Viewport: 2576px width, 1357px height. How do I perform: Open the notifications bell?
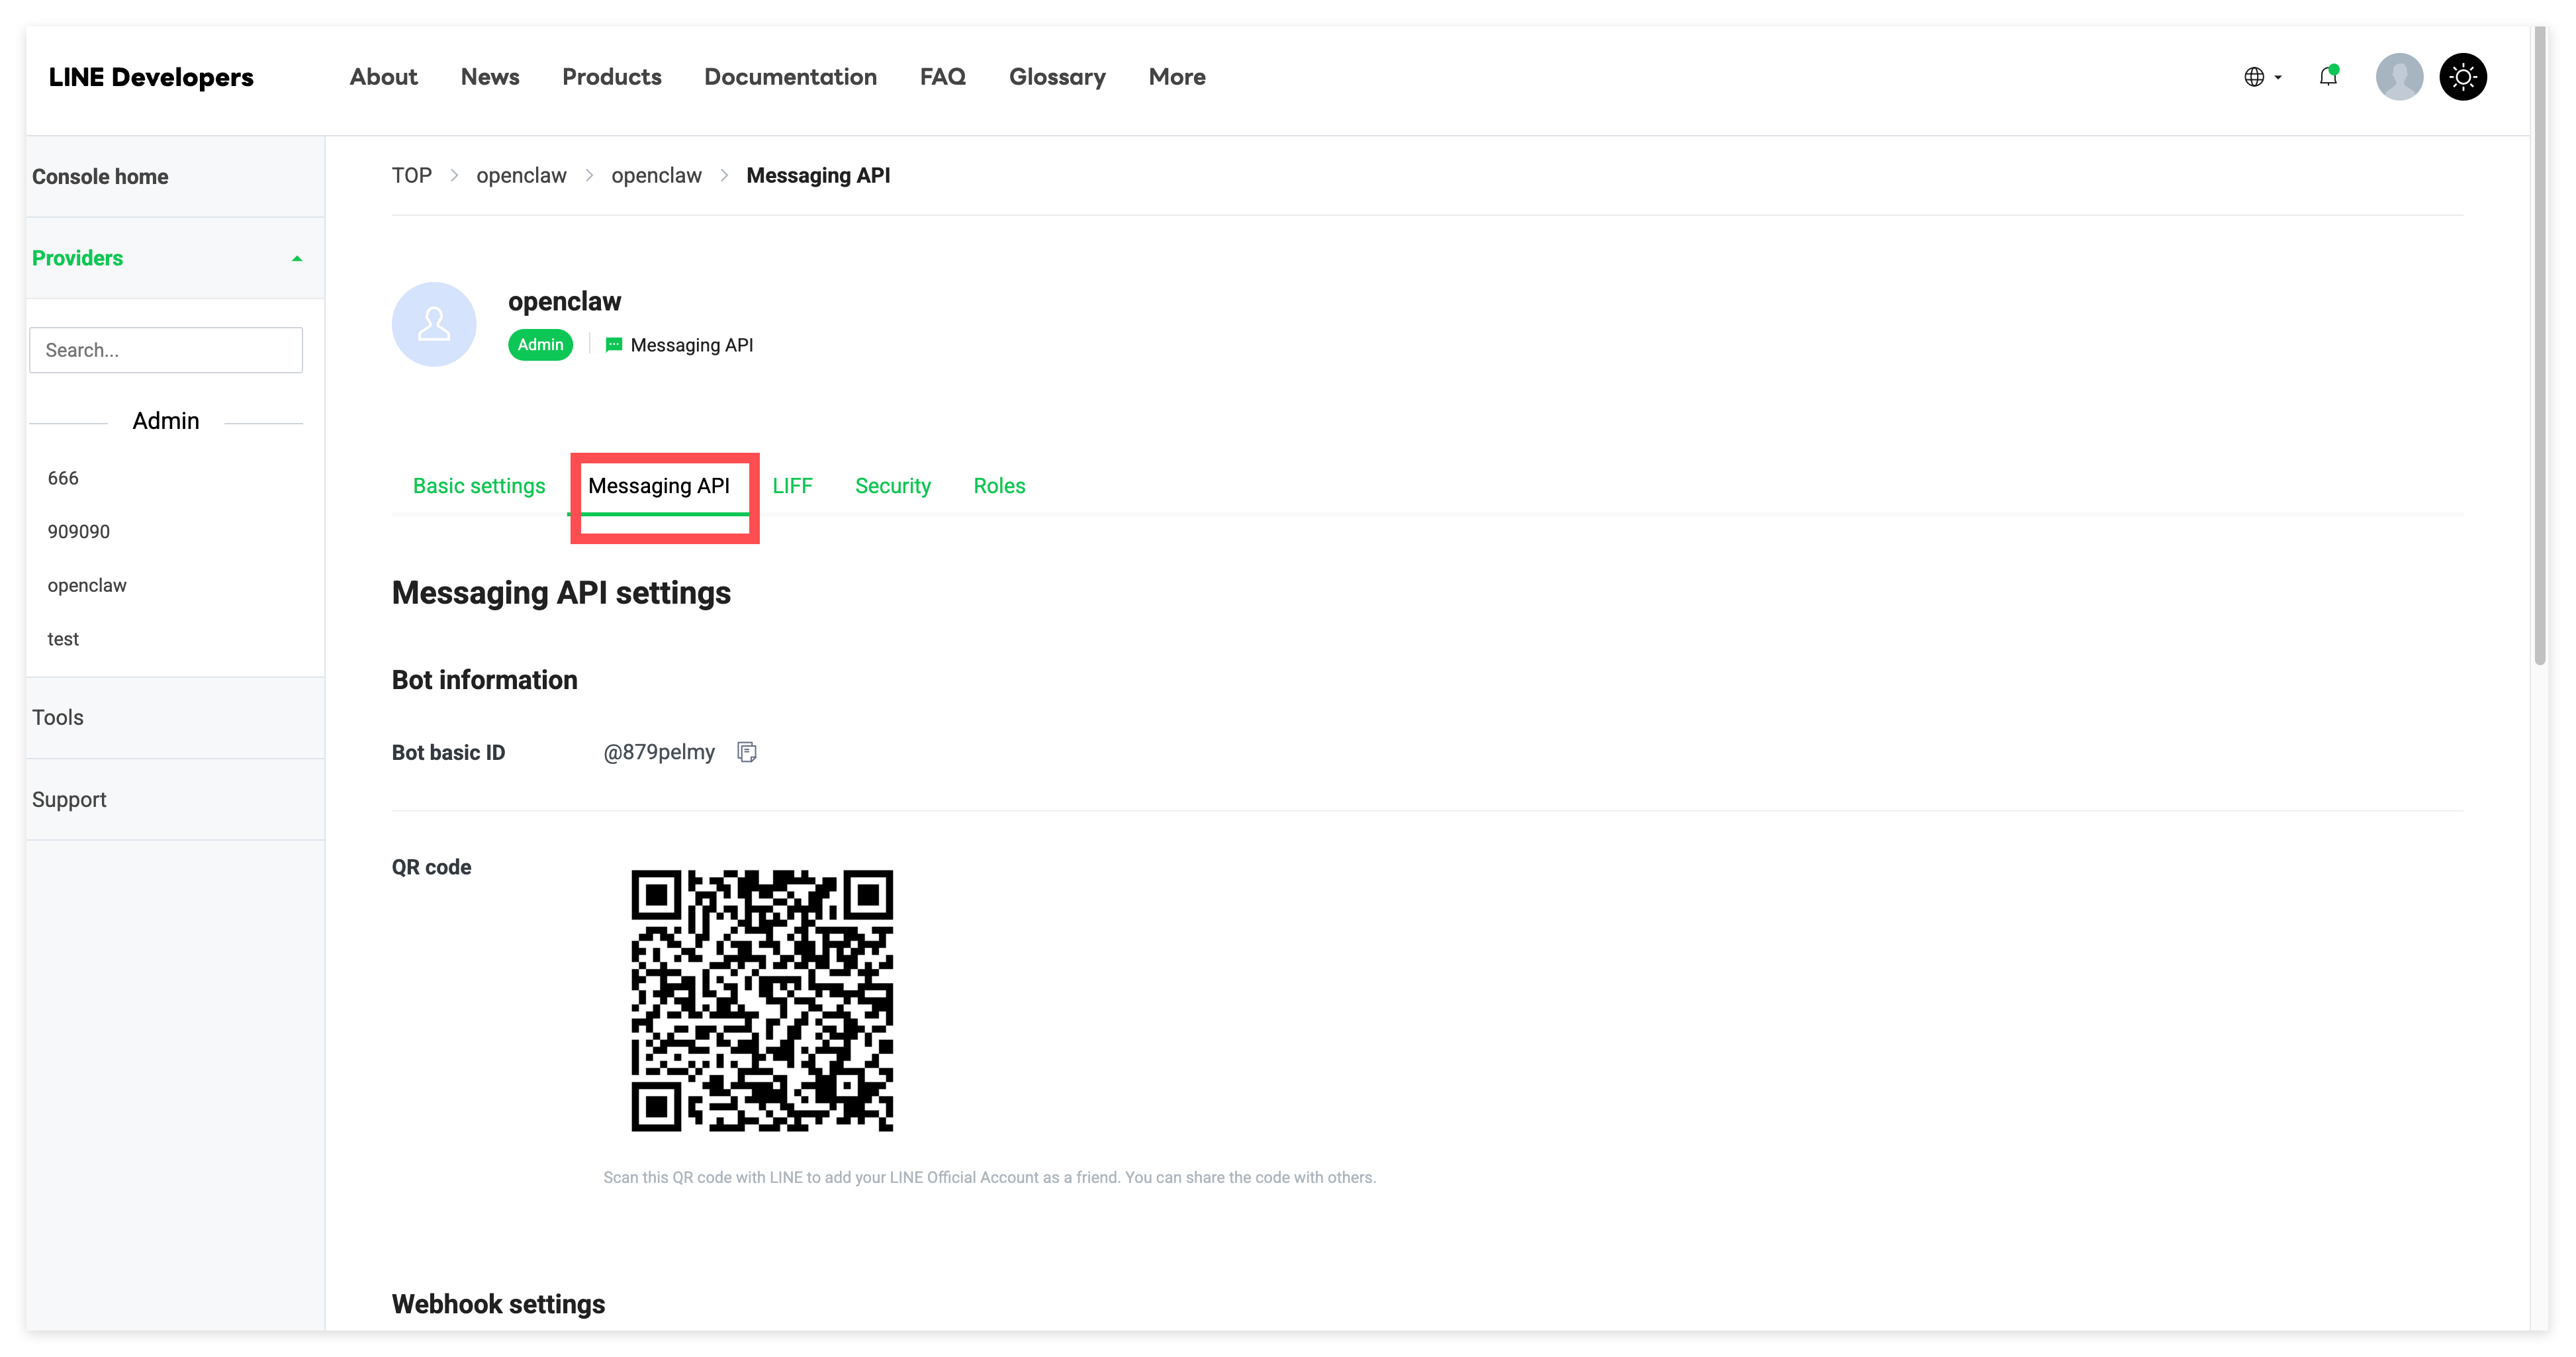pyautogui.click(x=2328, y=77)
